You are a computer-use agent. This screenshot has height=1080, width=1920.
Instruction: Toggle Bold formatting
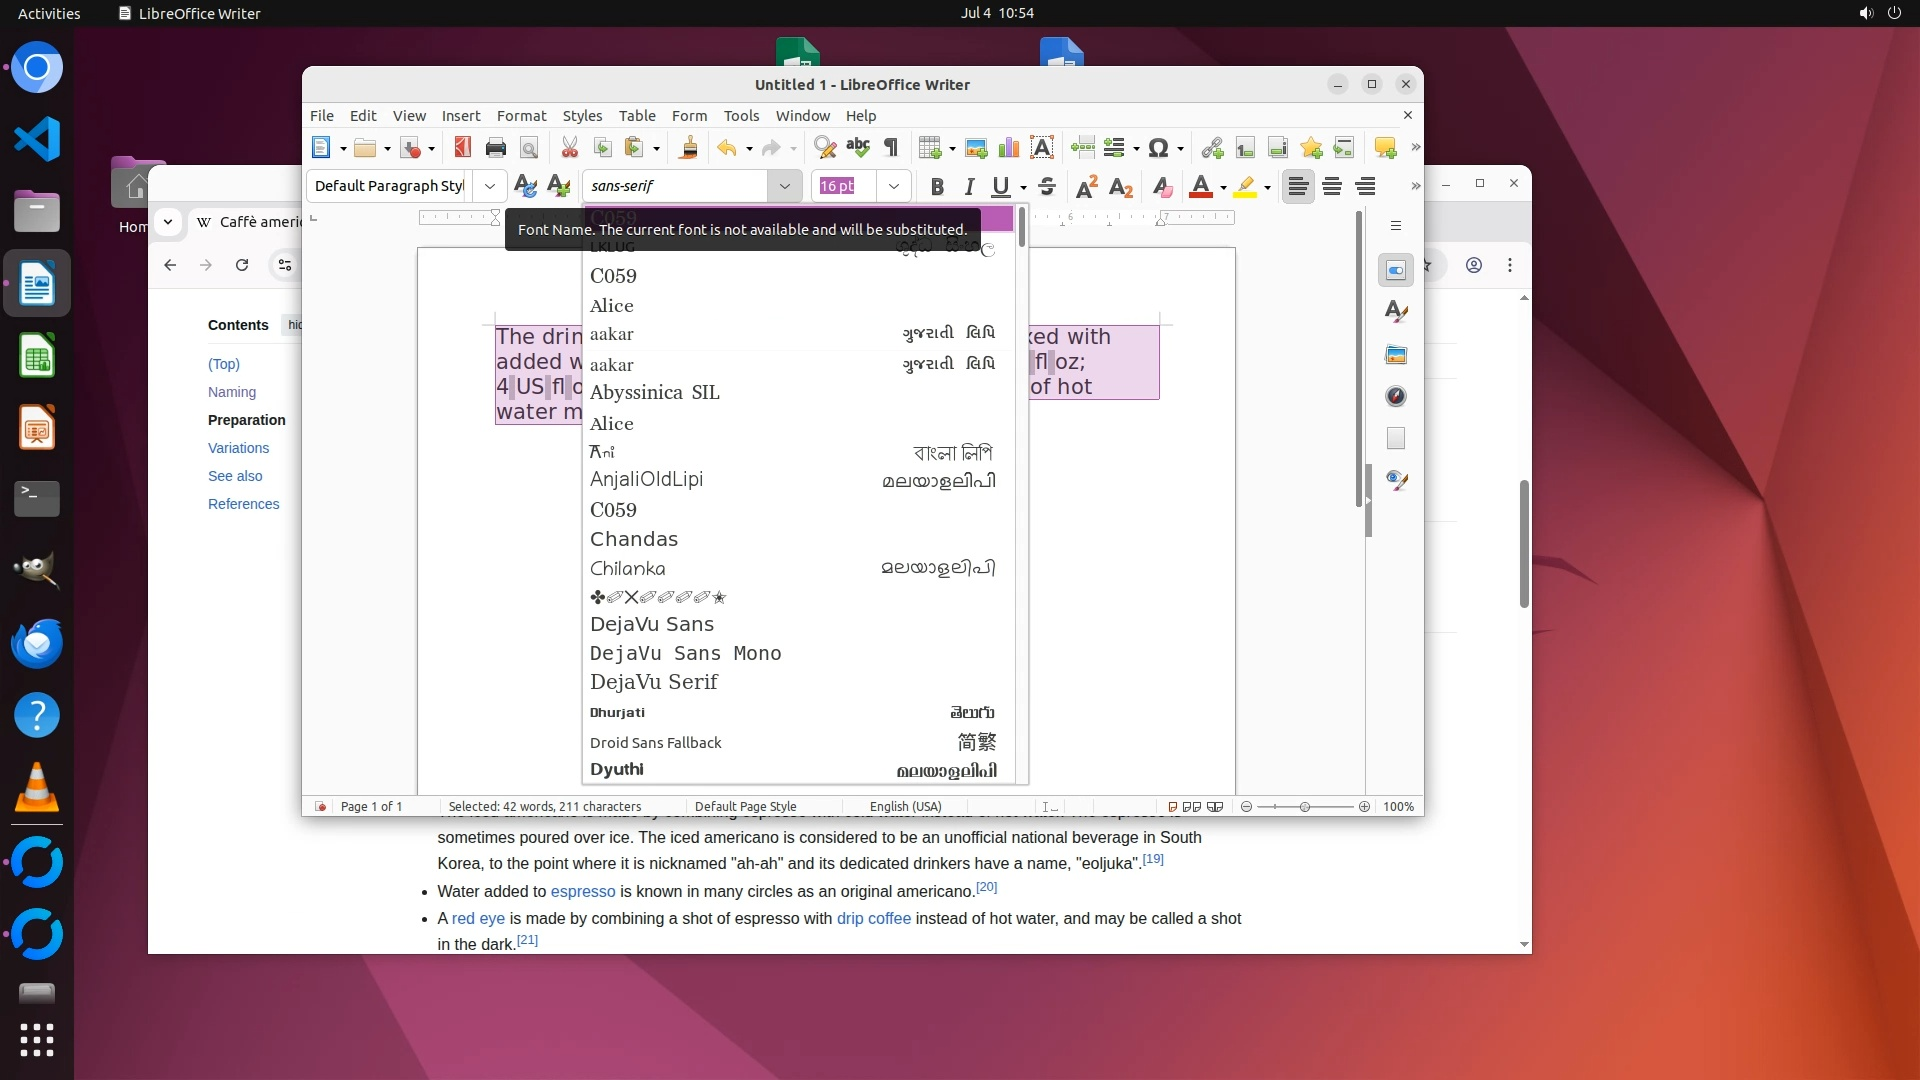tap(937, 186)
